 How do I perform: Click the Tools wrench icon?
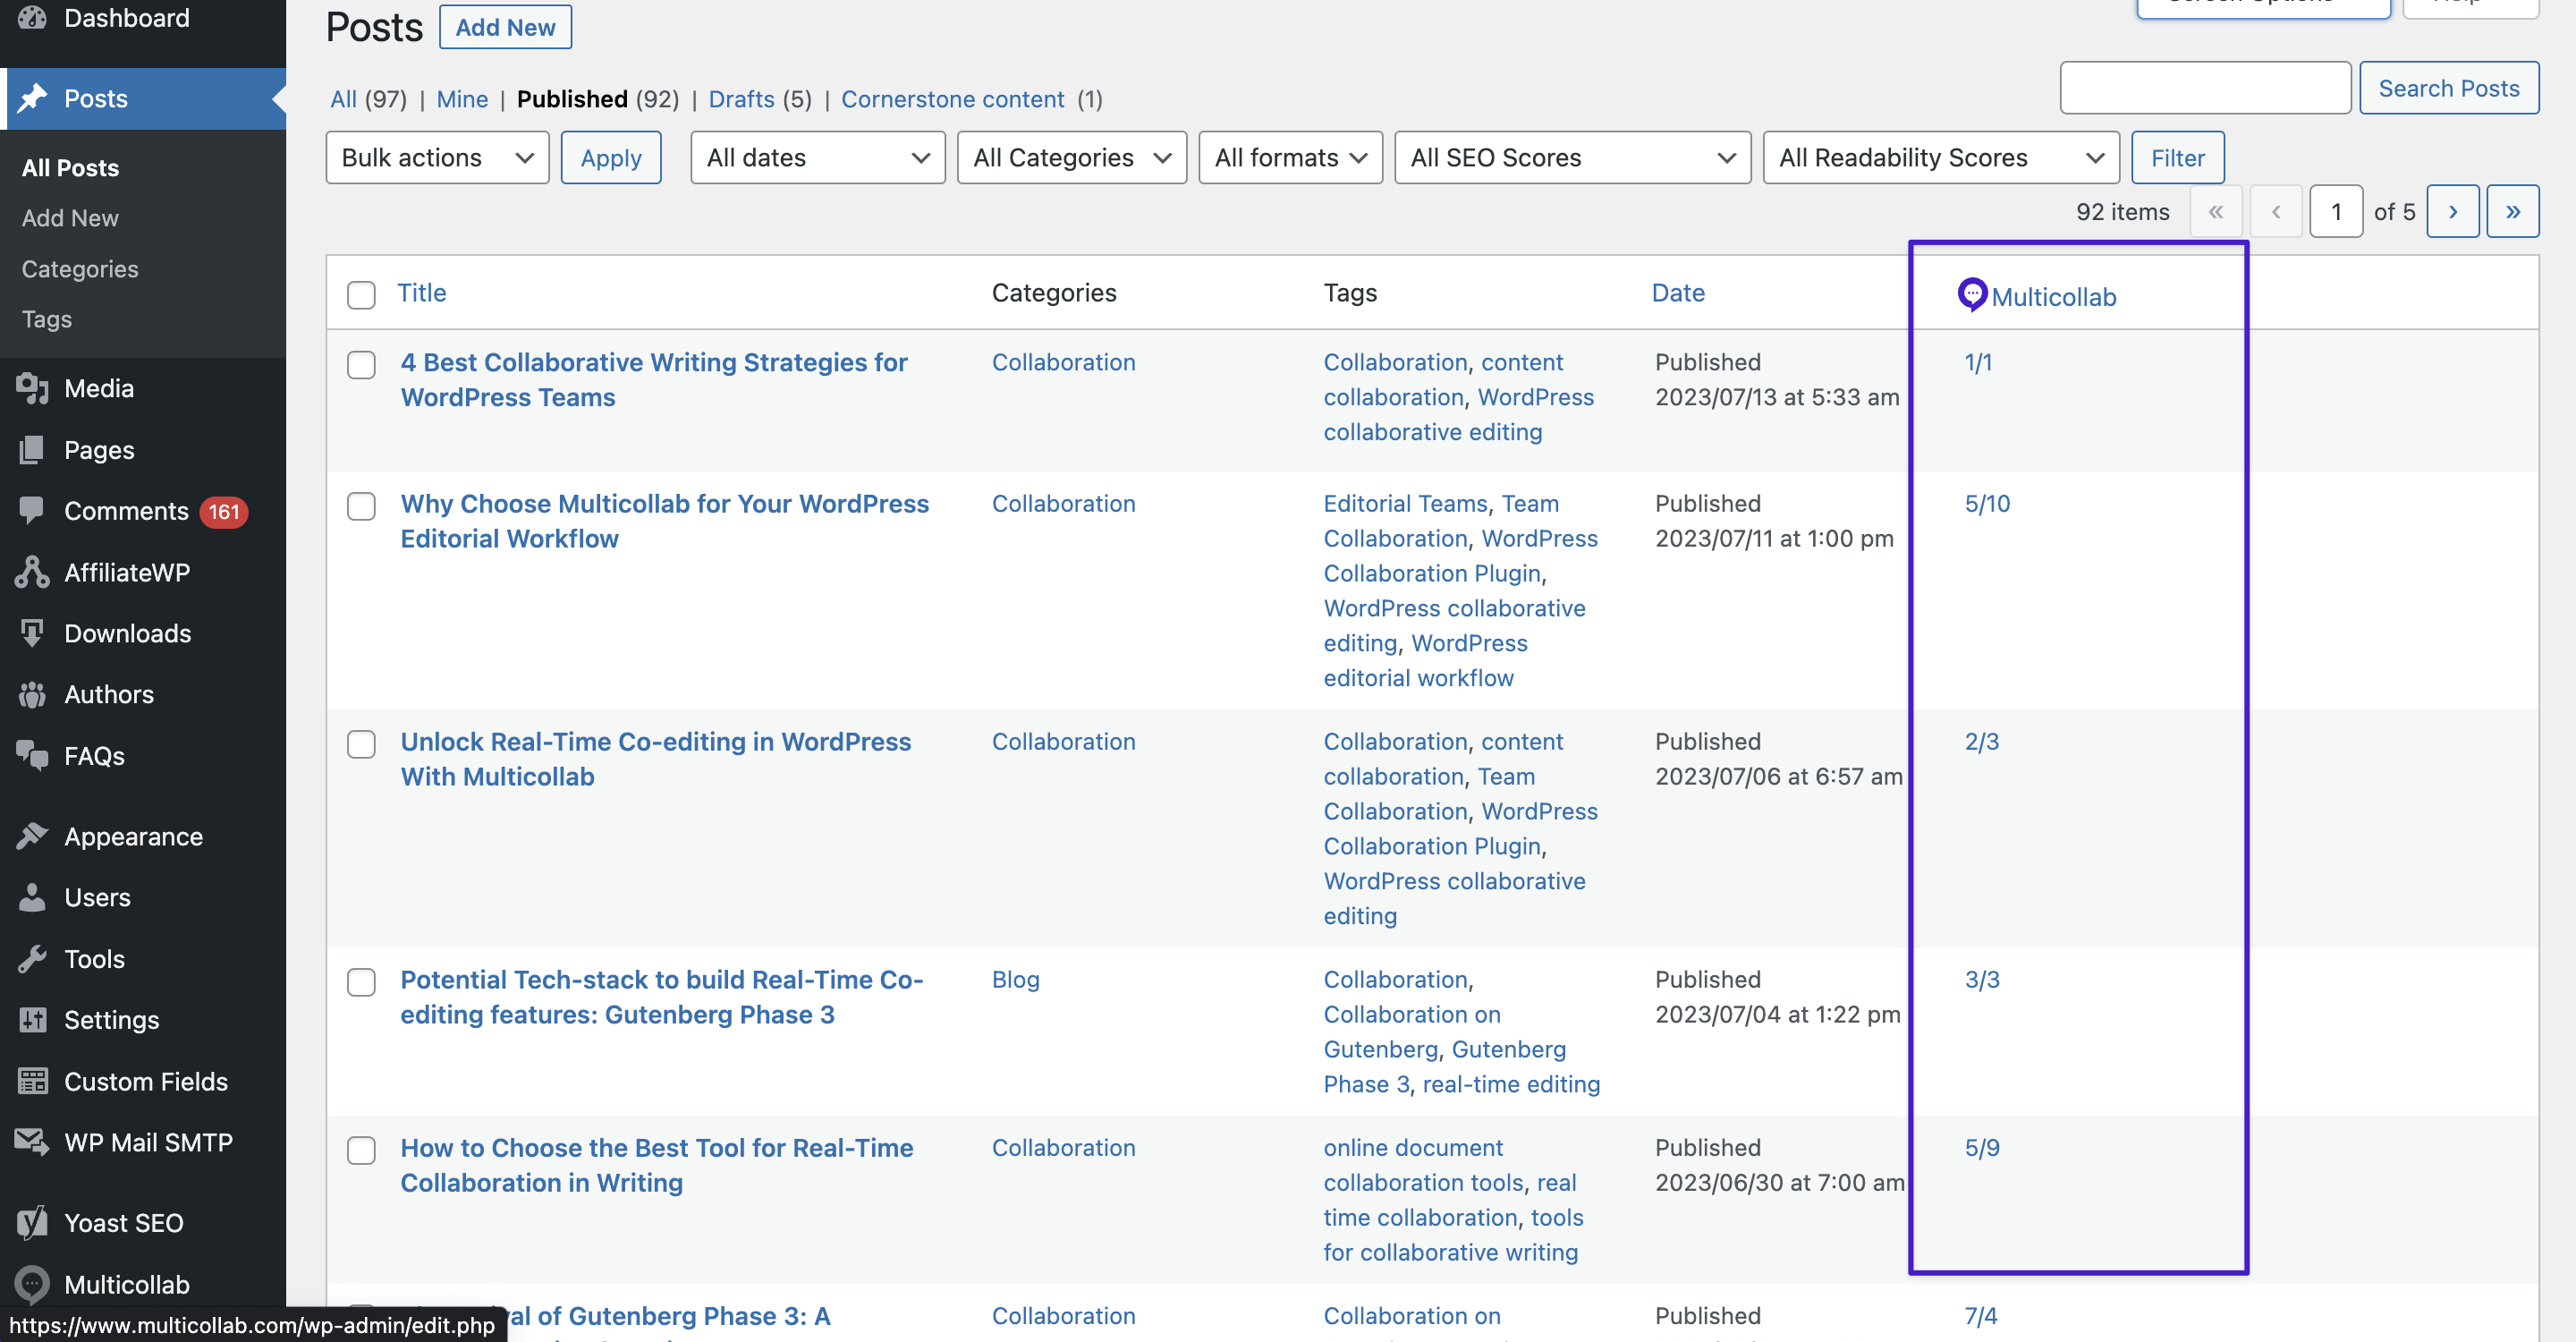pos(32,959)
